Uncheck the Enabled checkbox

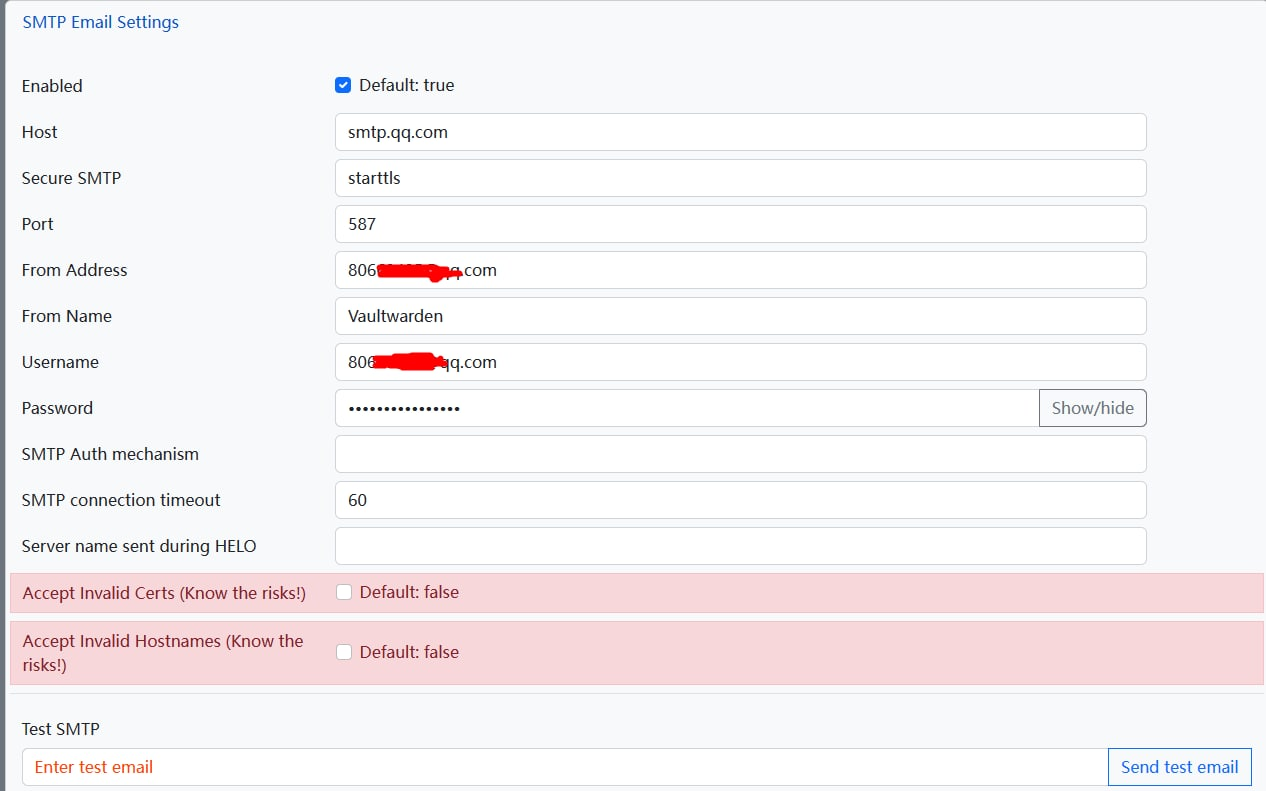[x=343, y=86]
